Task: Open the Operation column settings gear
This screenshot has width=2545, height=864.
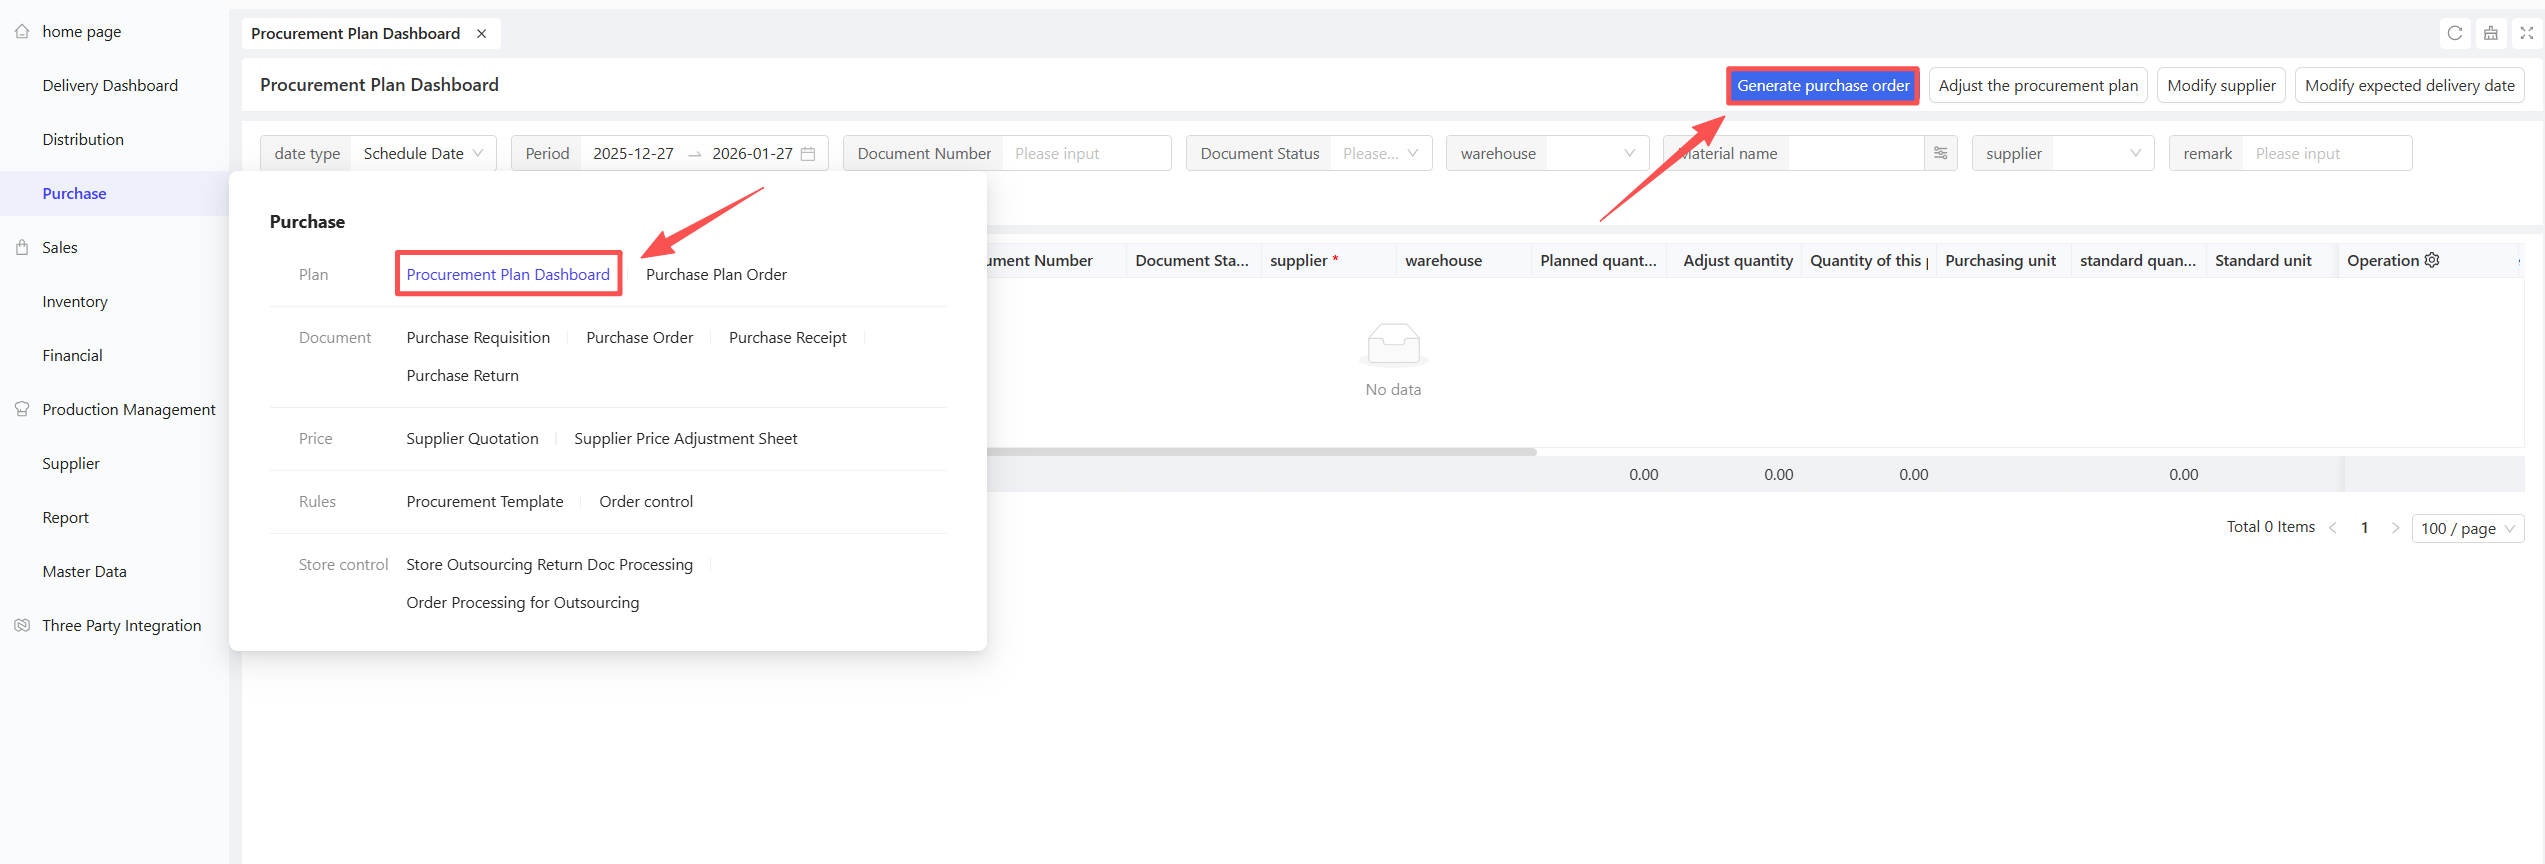Action: (2432, 260)
